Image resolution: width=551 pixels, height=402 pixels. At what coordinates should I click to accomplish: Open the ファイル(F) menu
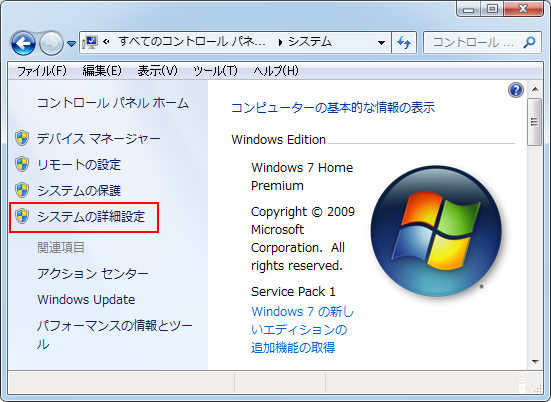tap(42, 71)
